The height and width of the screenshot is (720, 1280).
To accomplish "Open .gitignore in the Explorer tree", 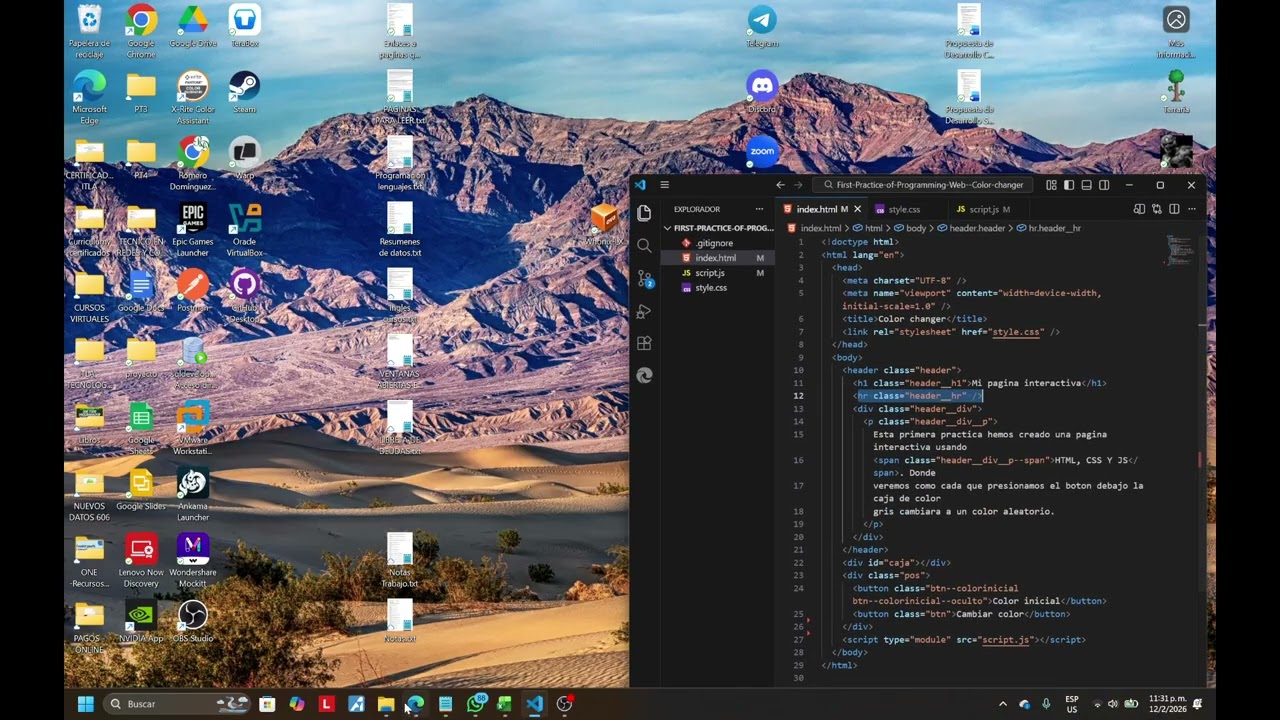I will click(717, 243).
